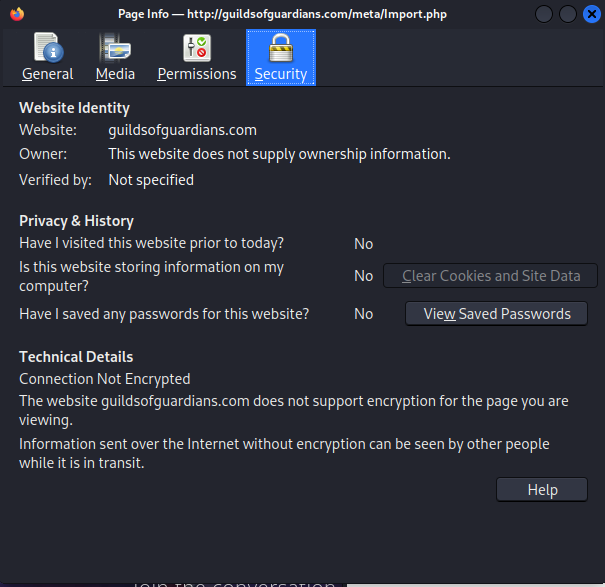605x587 pixels.
Task: Click the Connection Not Encrypted text
Action: click(x=104, y=379)
